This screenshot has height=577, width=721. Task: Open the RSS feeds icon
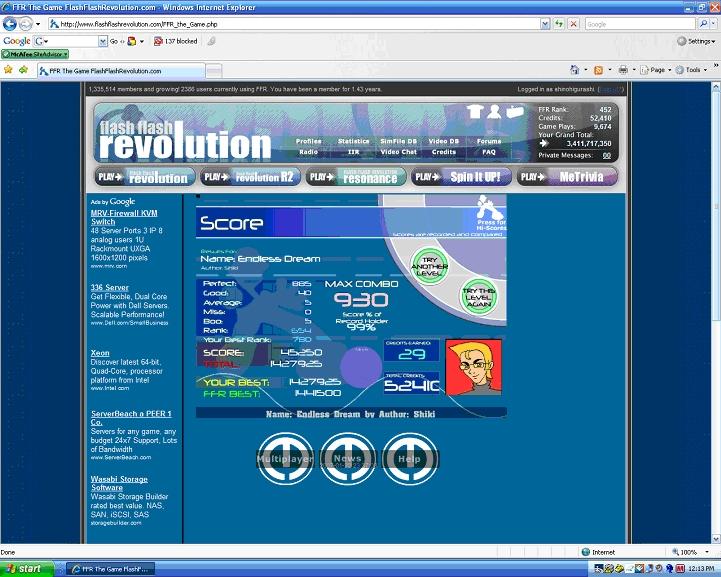598,70
